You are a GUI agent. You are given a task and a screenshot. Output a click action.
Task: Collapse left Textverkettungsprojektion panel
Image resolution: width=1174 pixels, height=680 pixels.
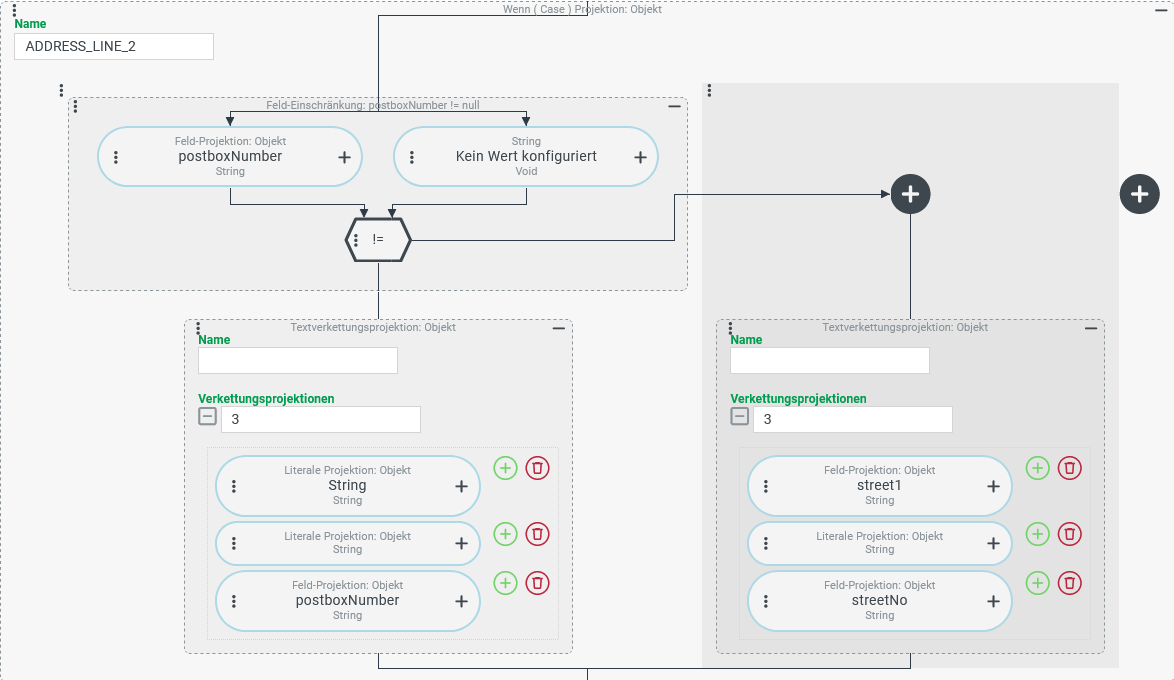tap(559, 329)
